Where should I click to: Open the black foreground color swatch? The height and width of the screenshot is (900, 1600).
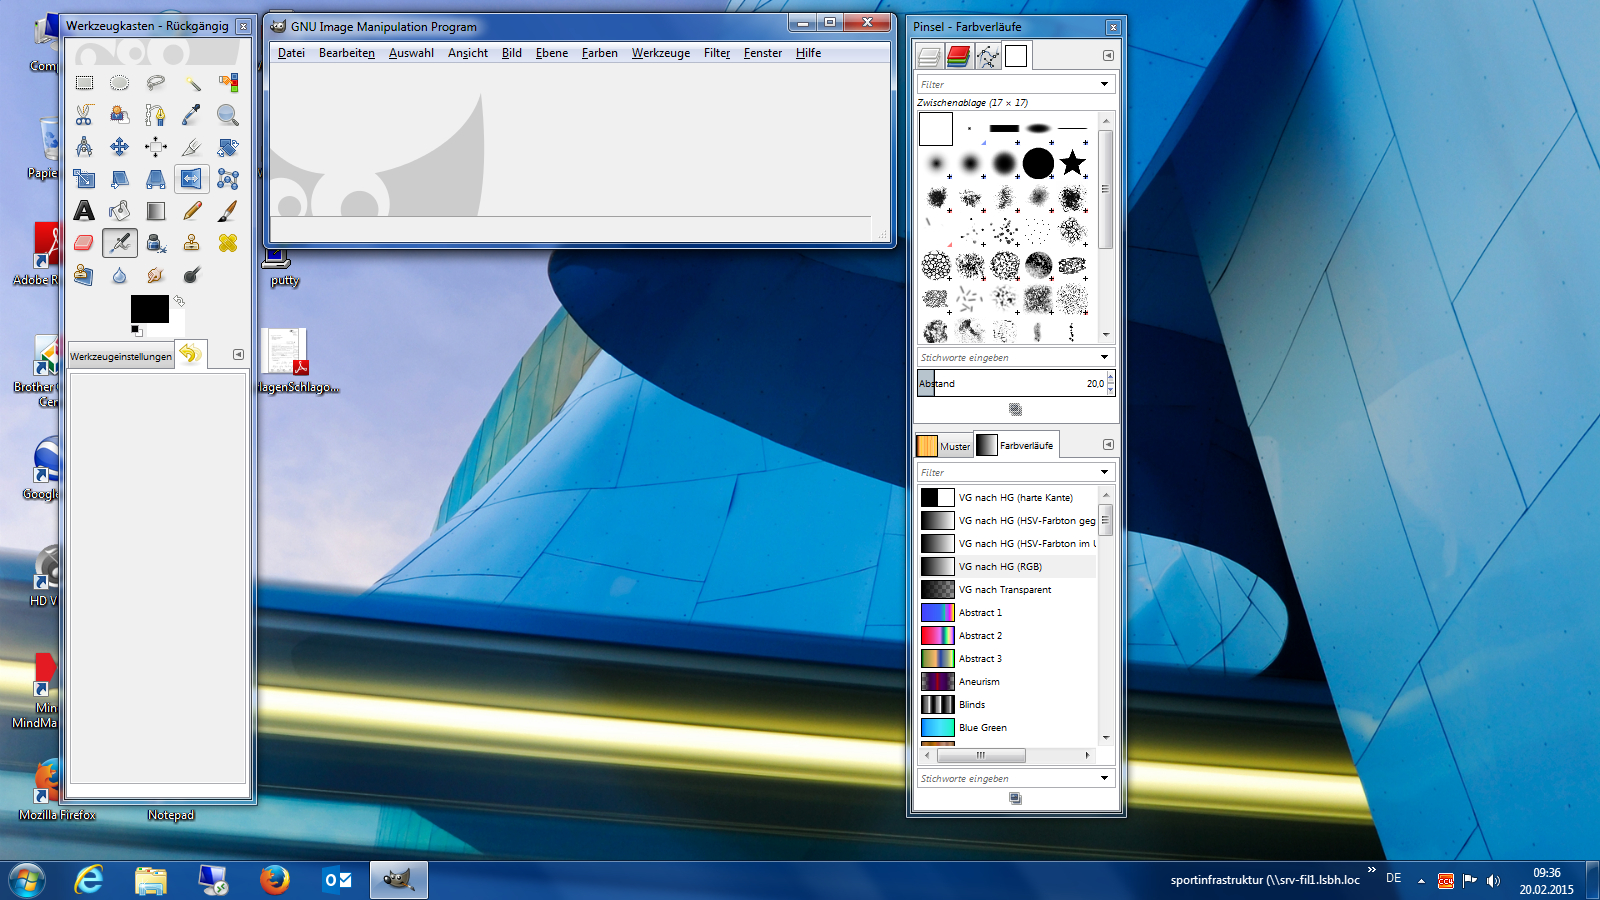[149, 308]
